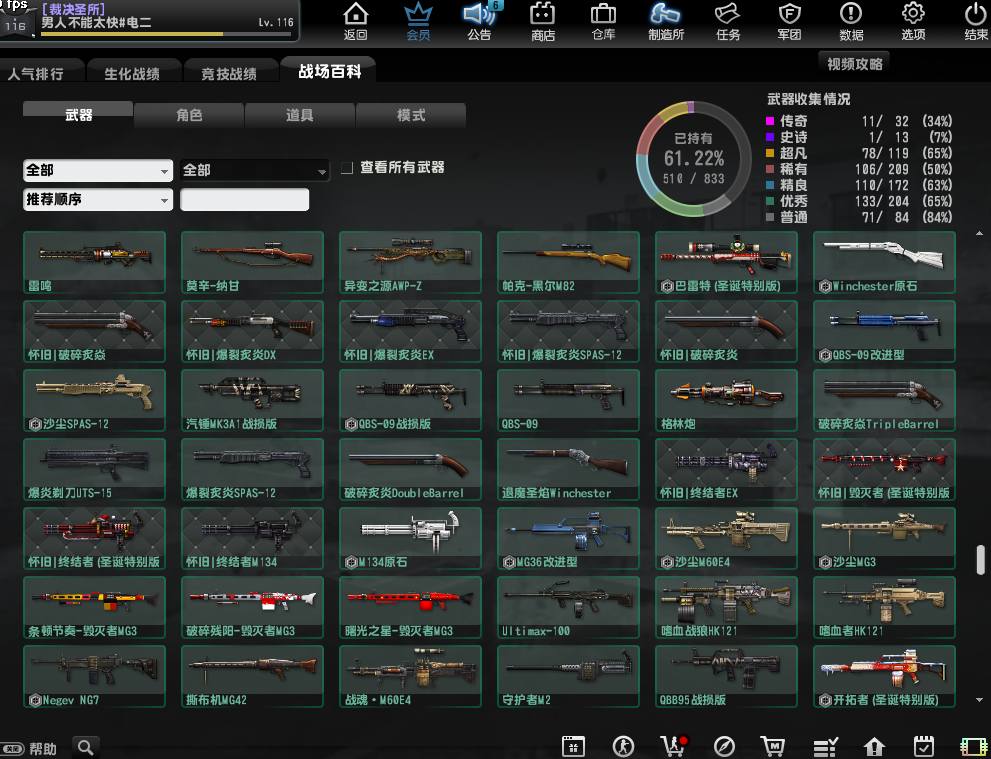The image size is (991, 759).
Task: Click the magnifier search icon in bottom bar
Action: (x=86, y=747)
